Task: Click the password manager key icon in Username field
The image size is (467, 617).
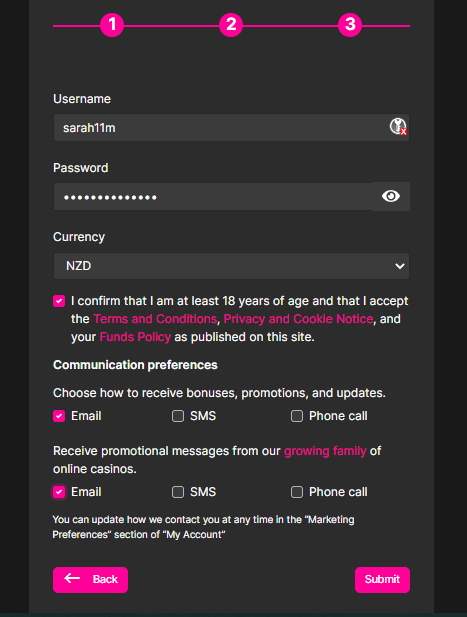Action: coord(398,126)
